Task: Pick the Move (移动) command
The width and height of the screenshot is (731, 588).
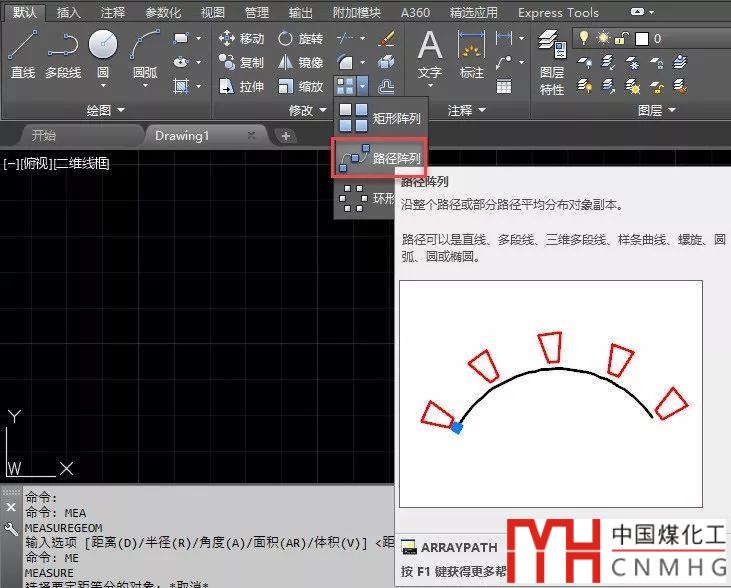Action: point(241,38)
